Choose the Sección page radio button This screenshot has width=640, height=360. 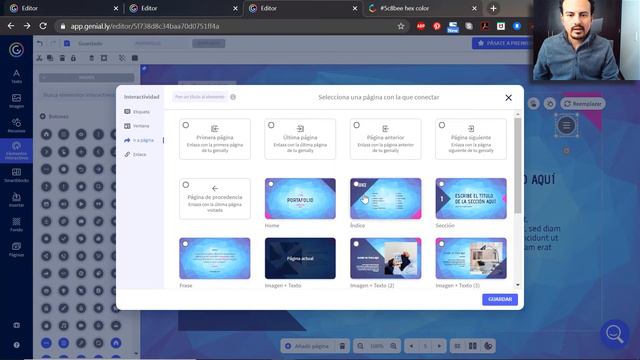click(x=441, y=184)
